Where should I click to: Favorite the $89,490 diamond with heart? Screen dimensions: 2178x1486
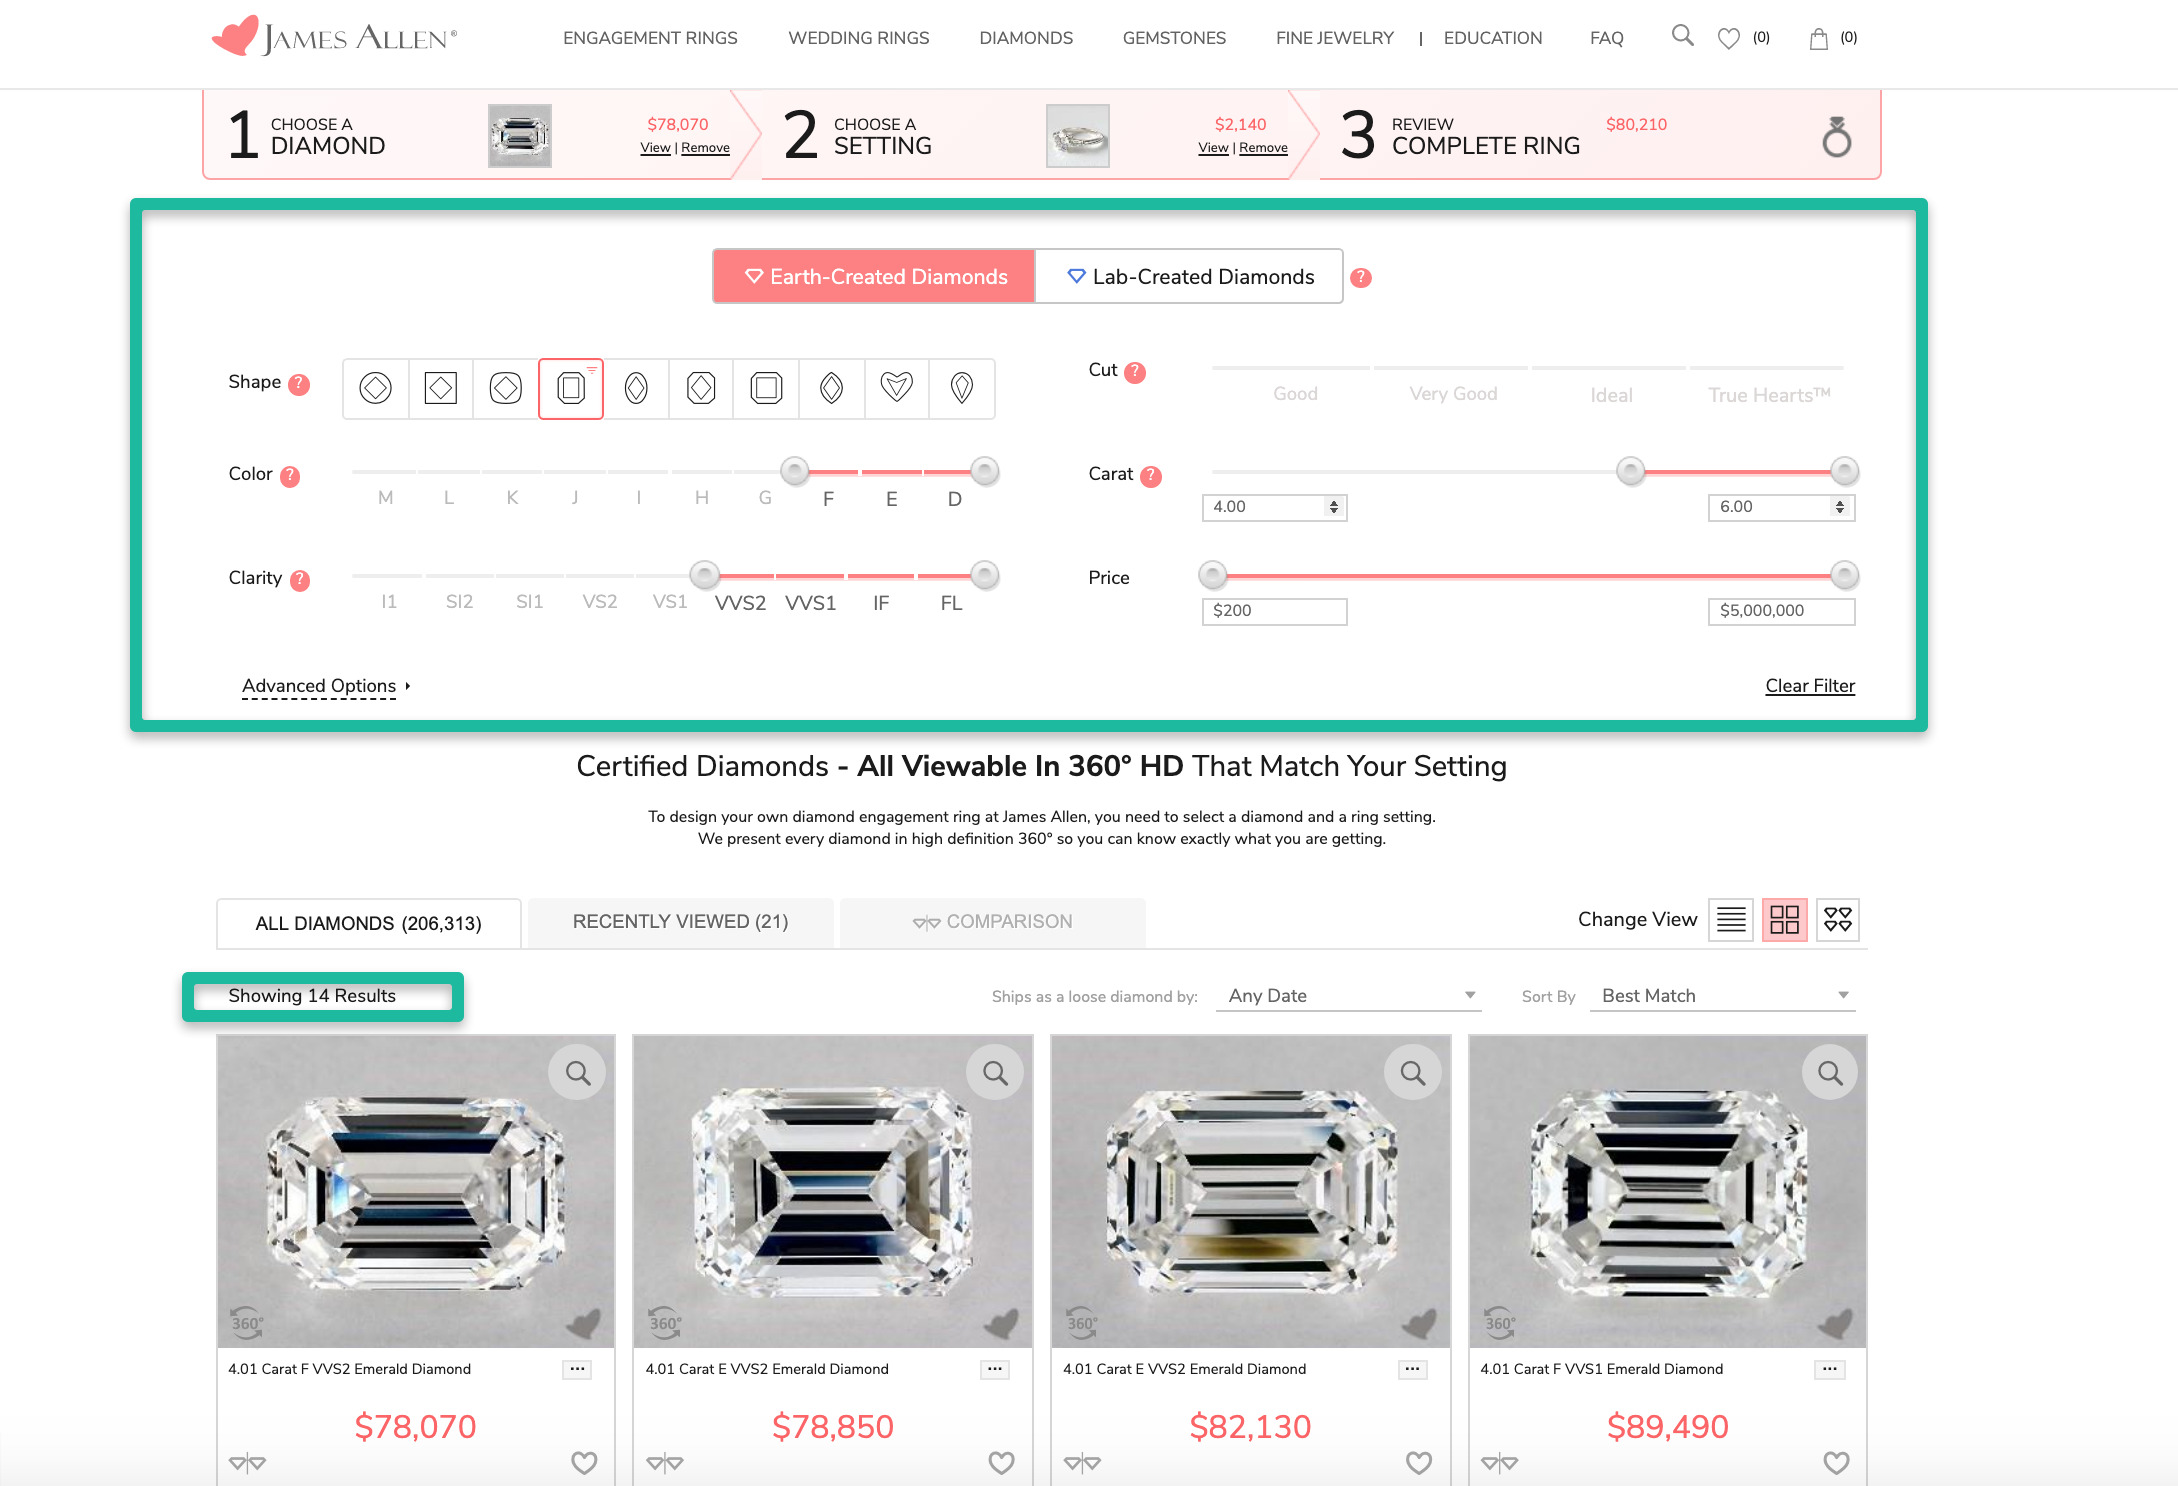tap(1836, 1462)
